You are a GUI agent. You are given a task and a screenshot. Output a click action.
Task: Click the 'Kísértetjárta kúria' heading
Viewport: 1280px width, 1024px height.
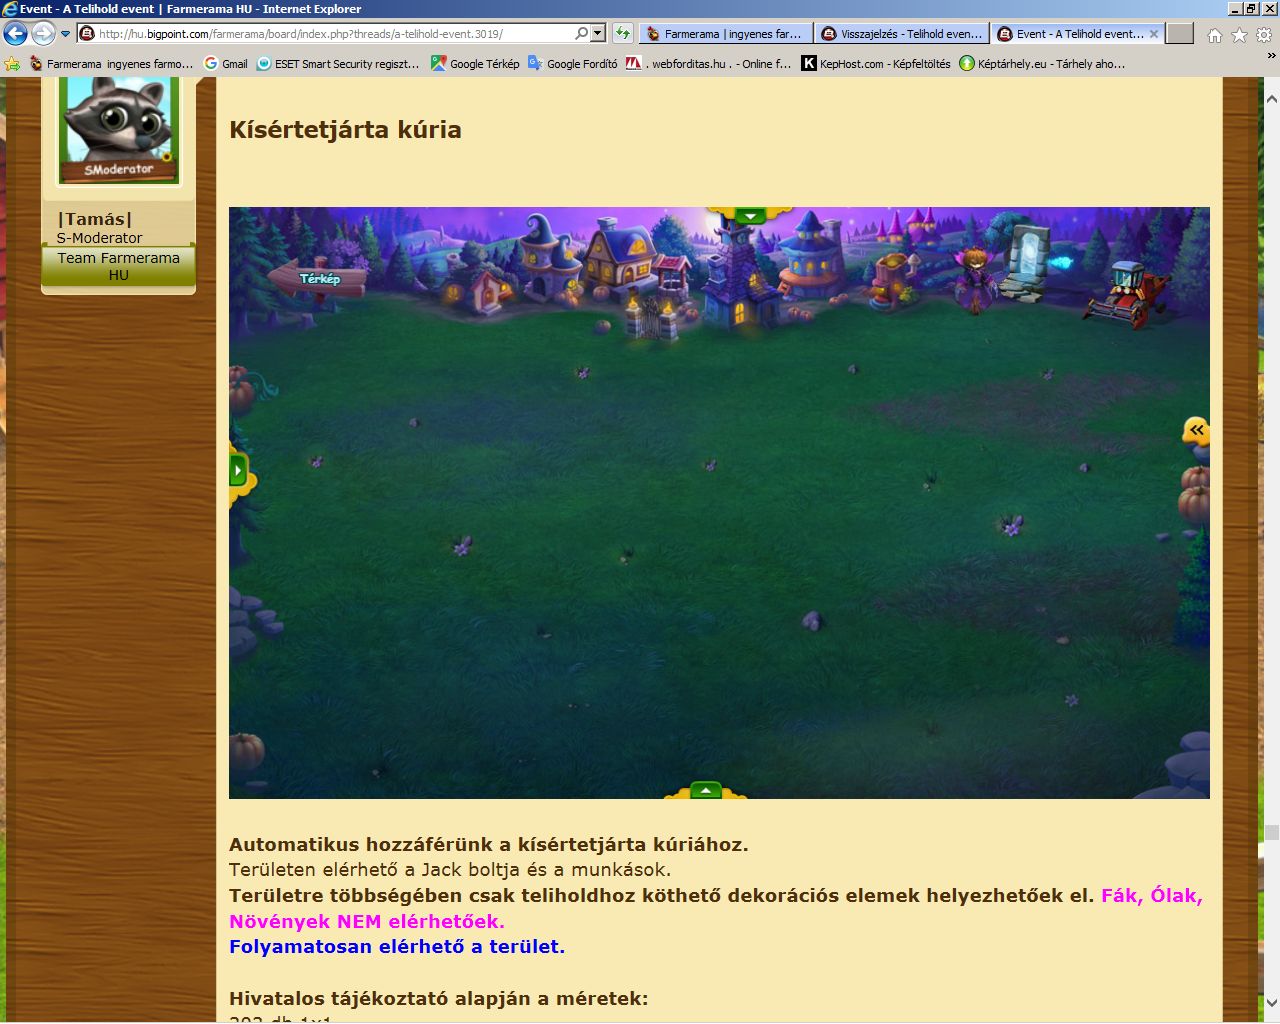coord(345,130)
